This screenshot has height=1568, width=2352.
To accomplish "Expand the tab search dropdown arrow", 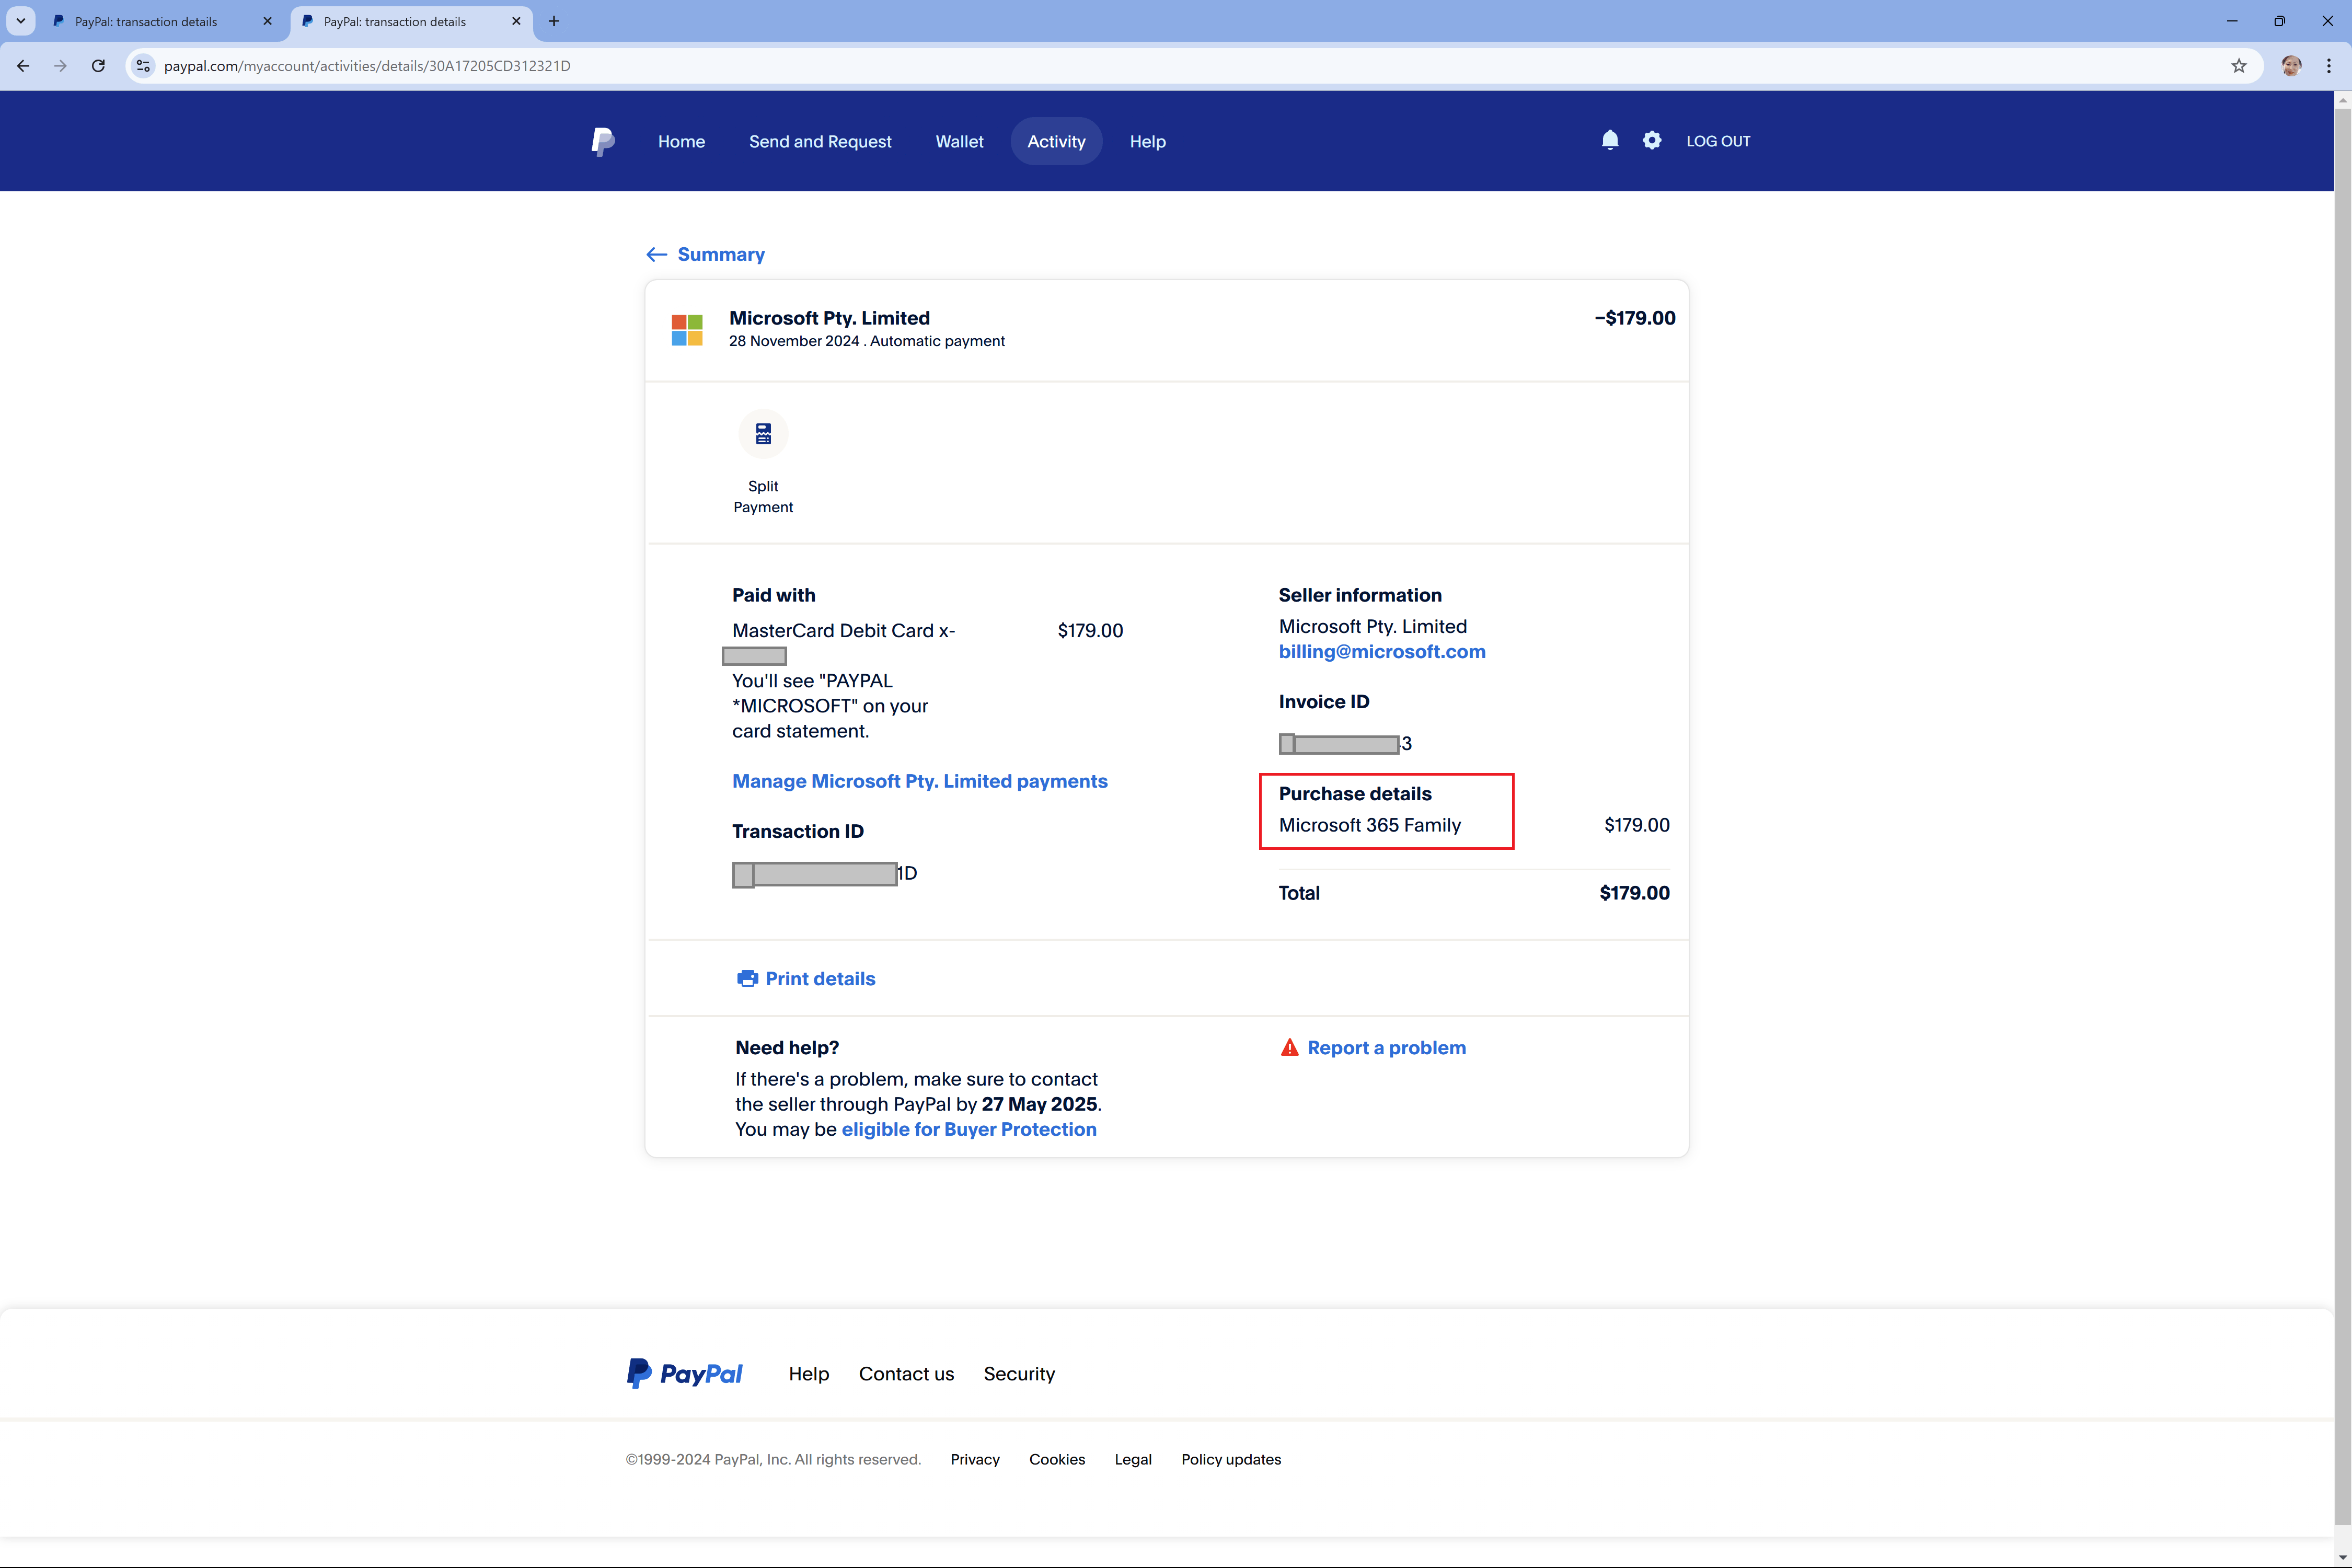I will 20,21.
